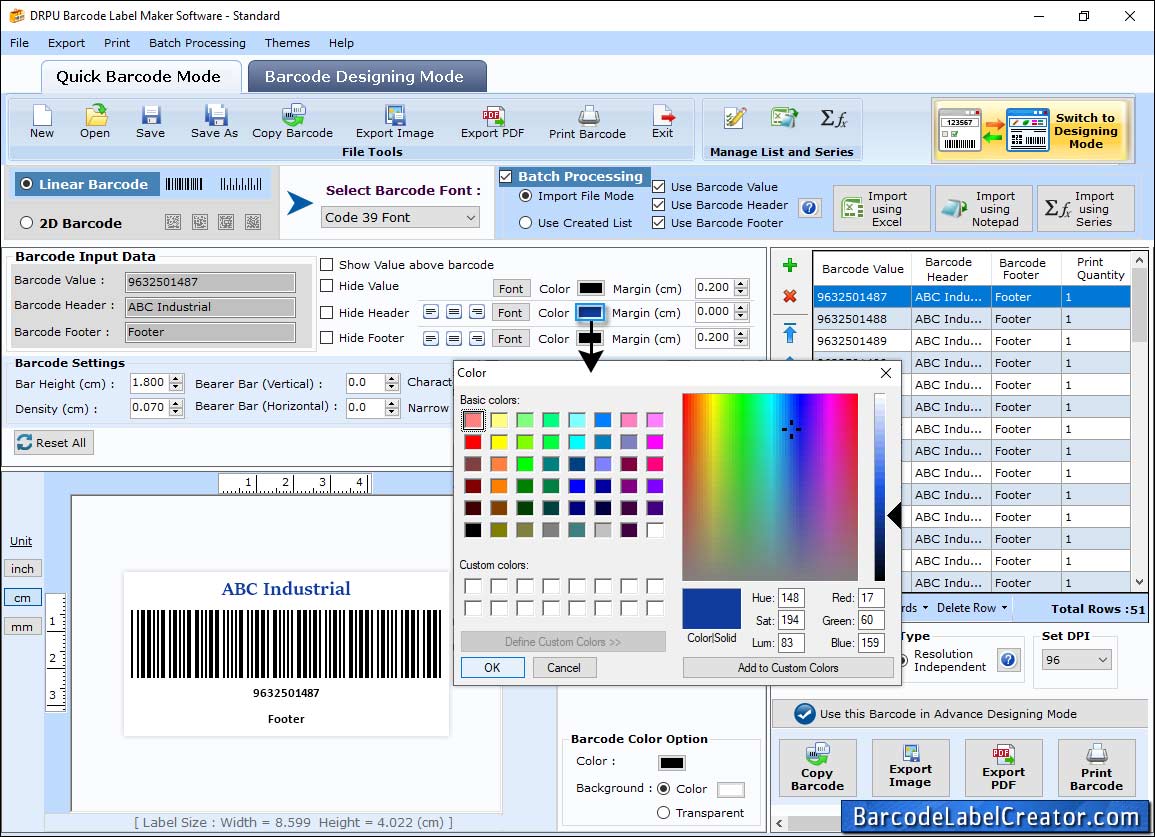1155x837 pixels.
Task: Center-align the footer text icon
Action: coord(454,338)
